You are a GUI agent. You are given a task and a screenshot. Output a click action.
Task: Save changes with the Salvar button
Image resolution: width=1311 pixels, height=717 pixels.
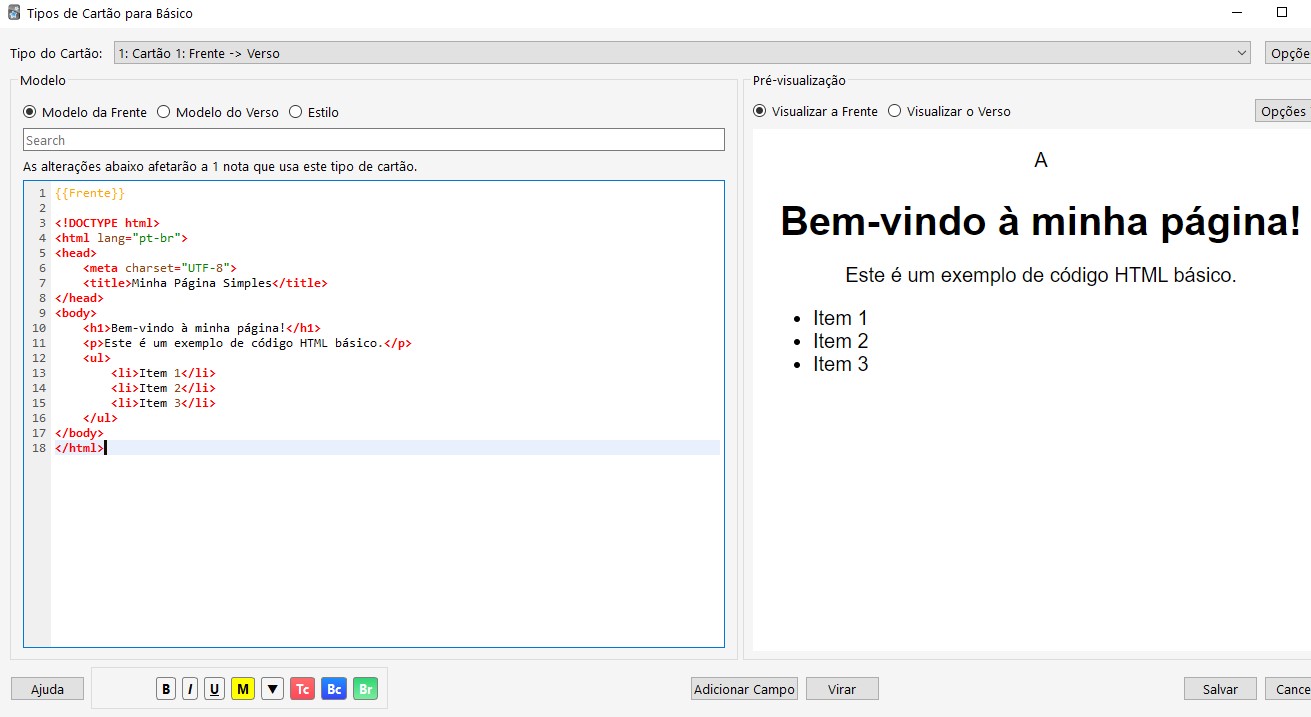click(1220, 689)
